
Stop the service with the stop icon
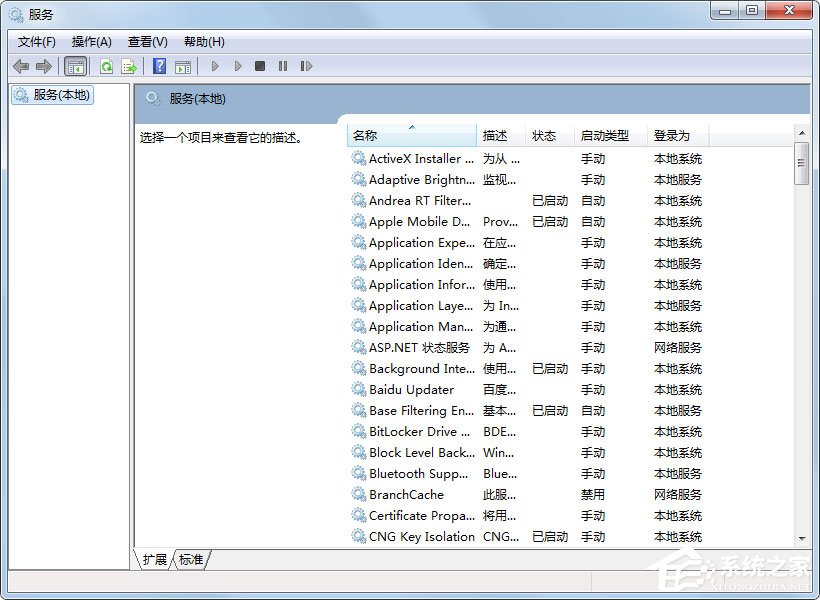click(260, 66)
